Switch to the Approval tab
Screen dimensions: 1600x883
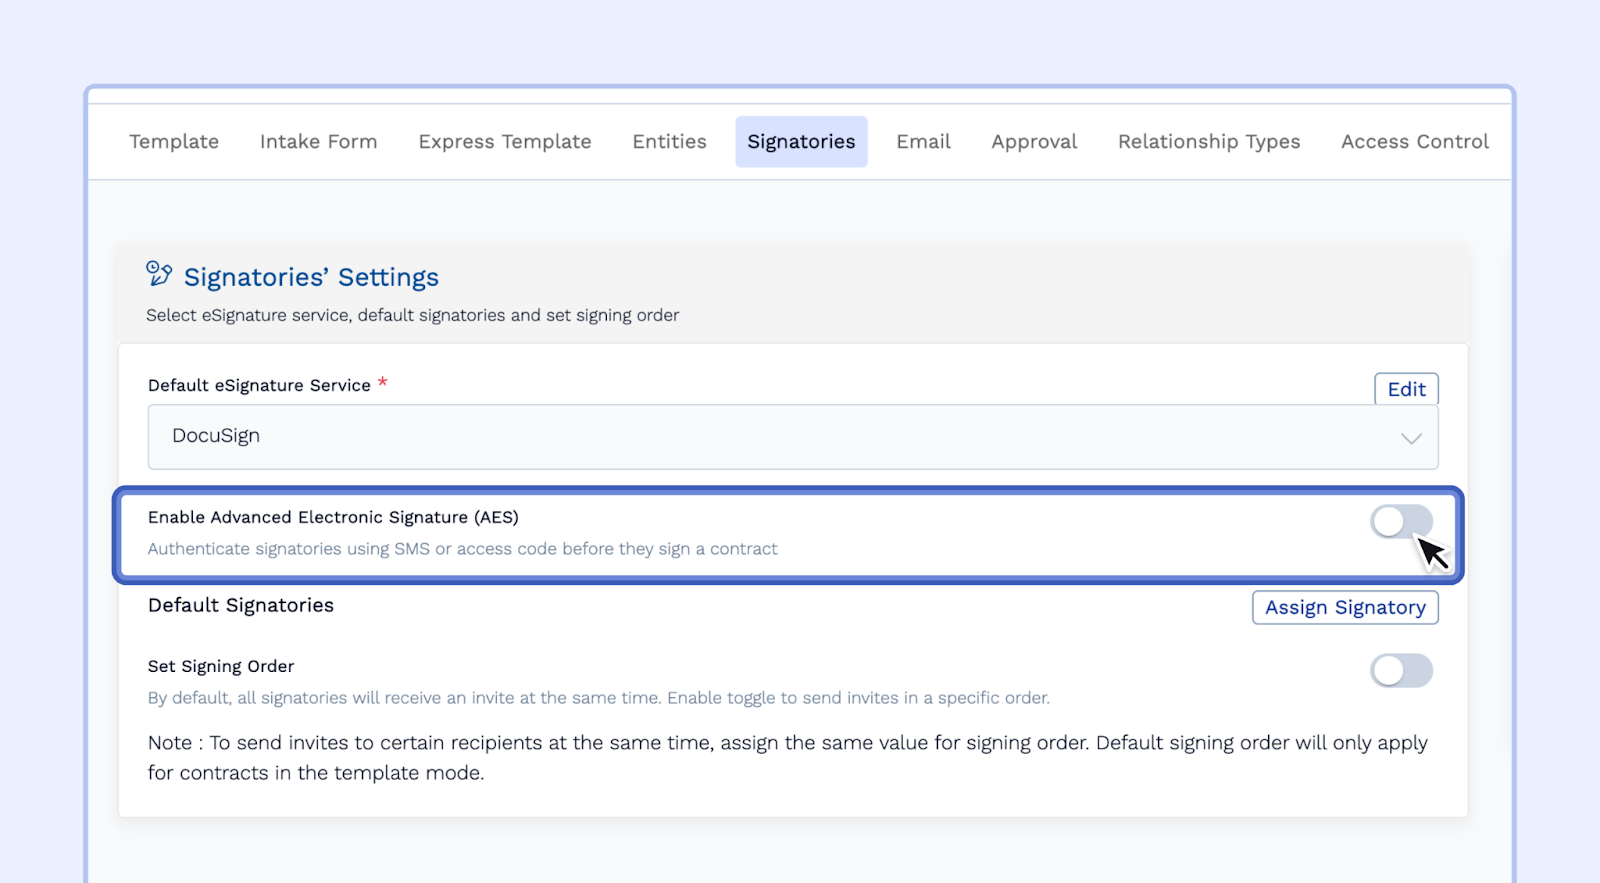tap(1034, 142)
